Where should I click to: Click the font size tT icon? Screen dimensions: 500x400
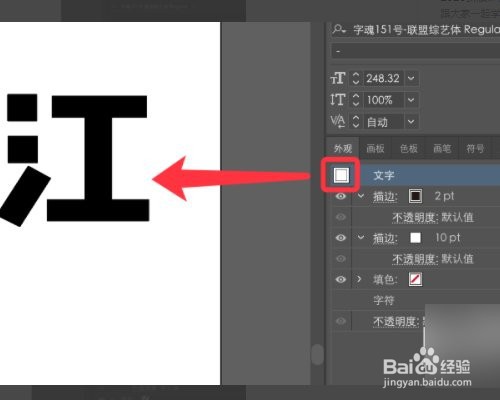[337, 78]
